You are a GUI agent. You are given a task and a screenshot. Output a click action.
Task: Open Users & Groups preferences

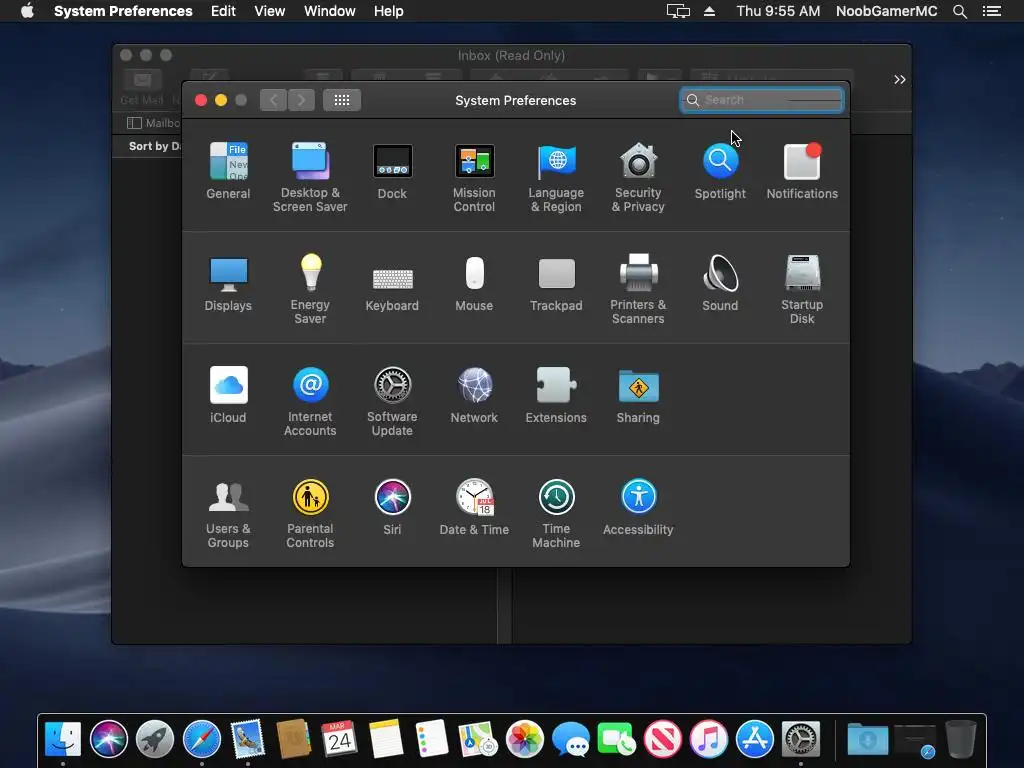(x=228, y=513)
